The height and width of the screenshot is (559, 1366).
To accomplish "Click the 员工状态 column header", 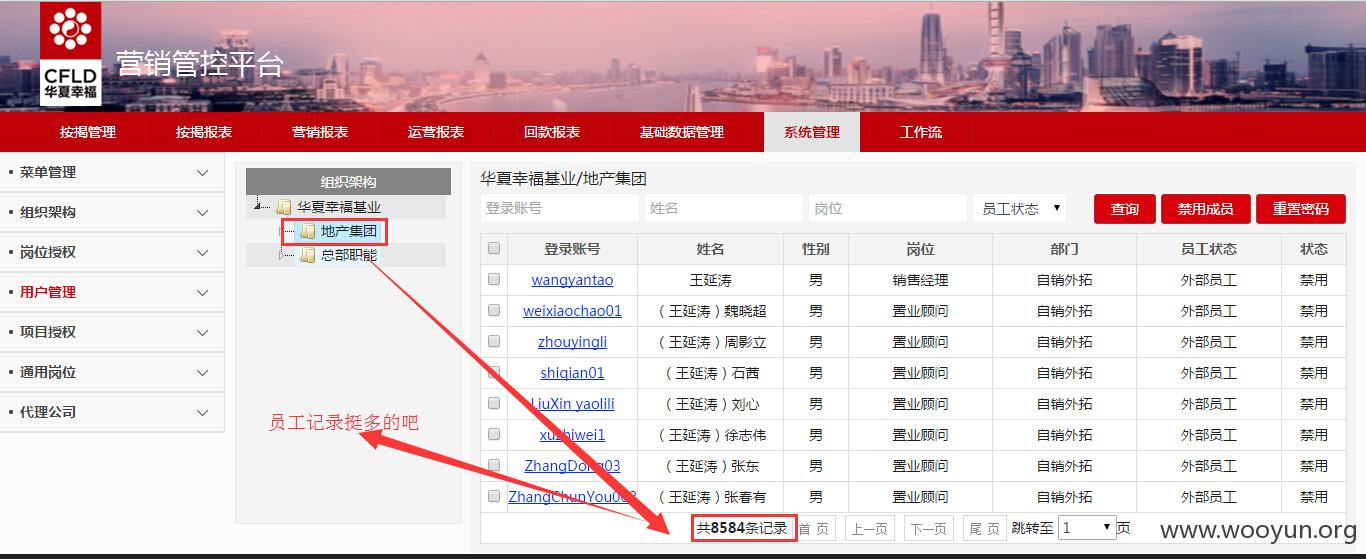I will point(1208,249).
